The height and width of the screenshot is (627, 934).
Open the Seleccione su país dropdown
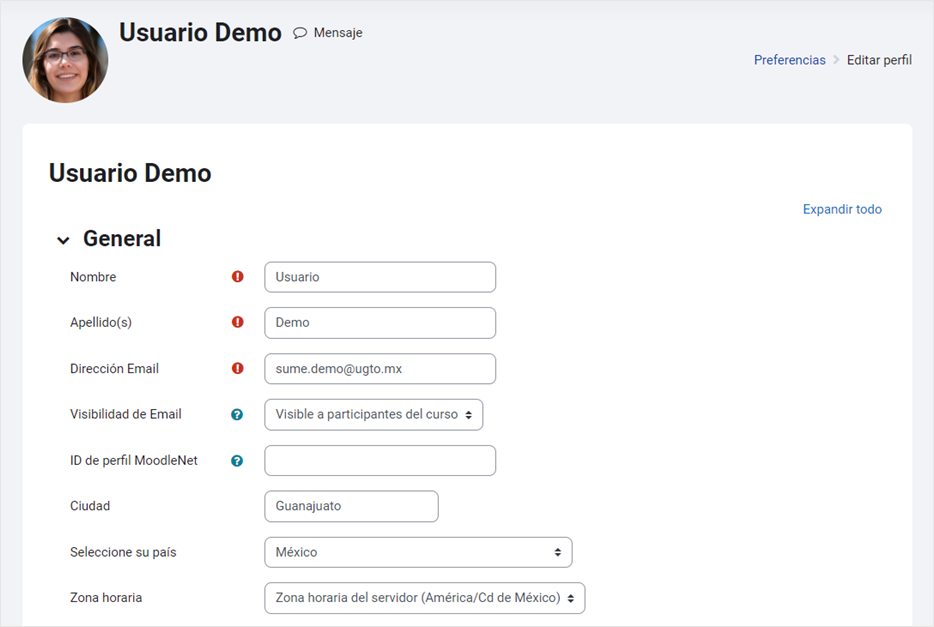click(418, 552)
